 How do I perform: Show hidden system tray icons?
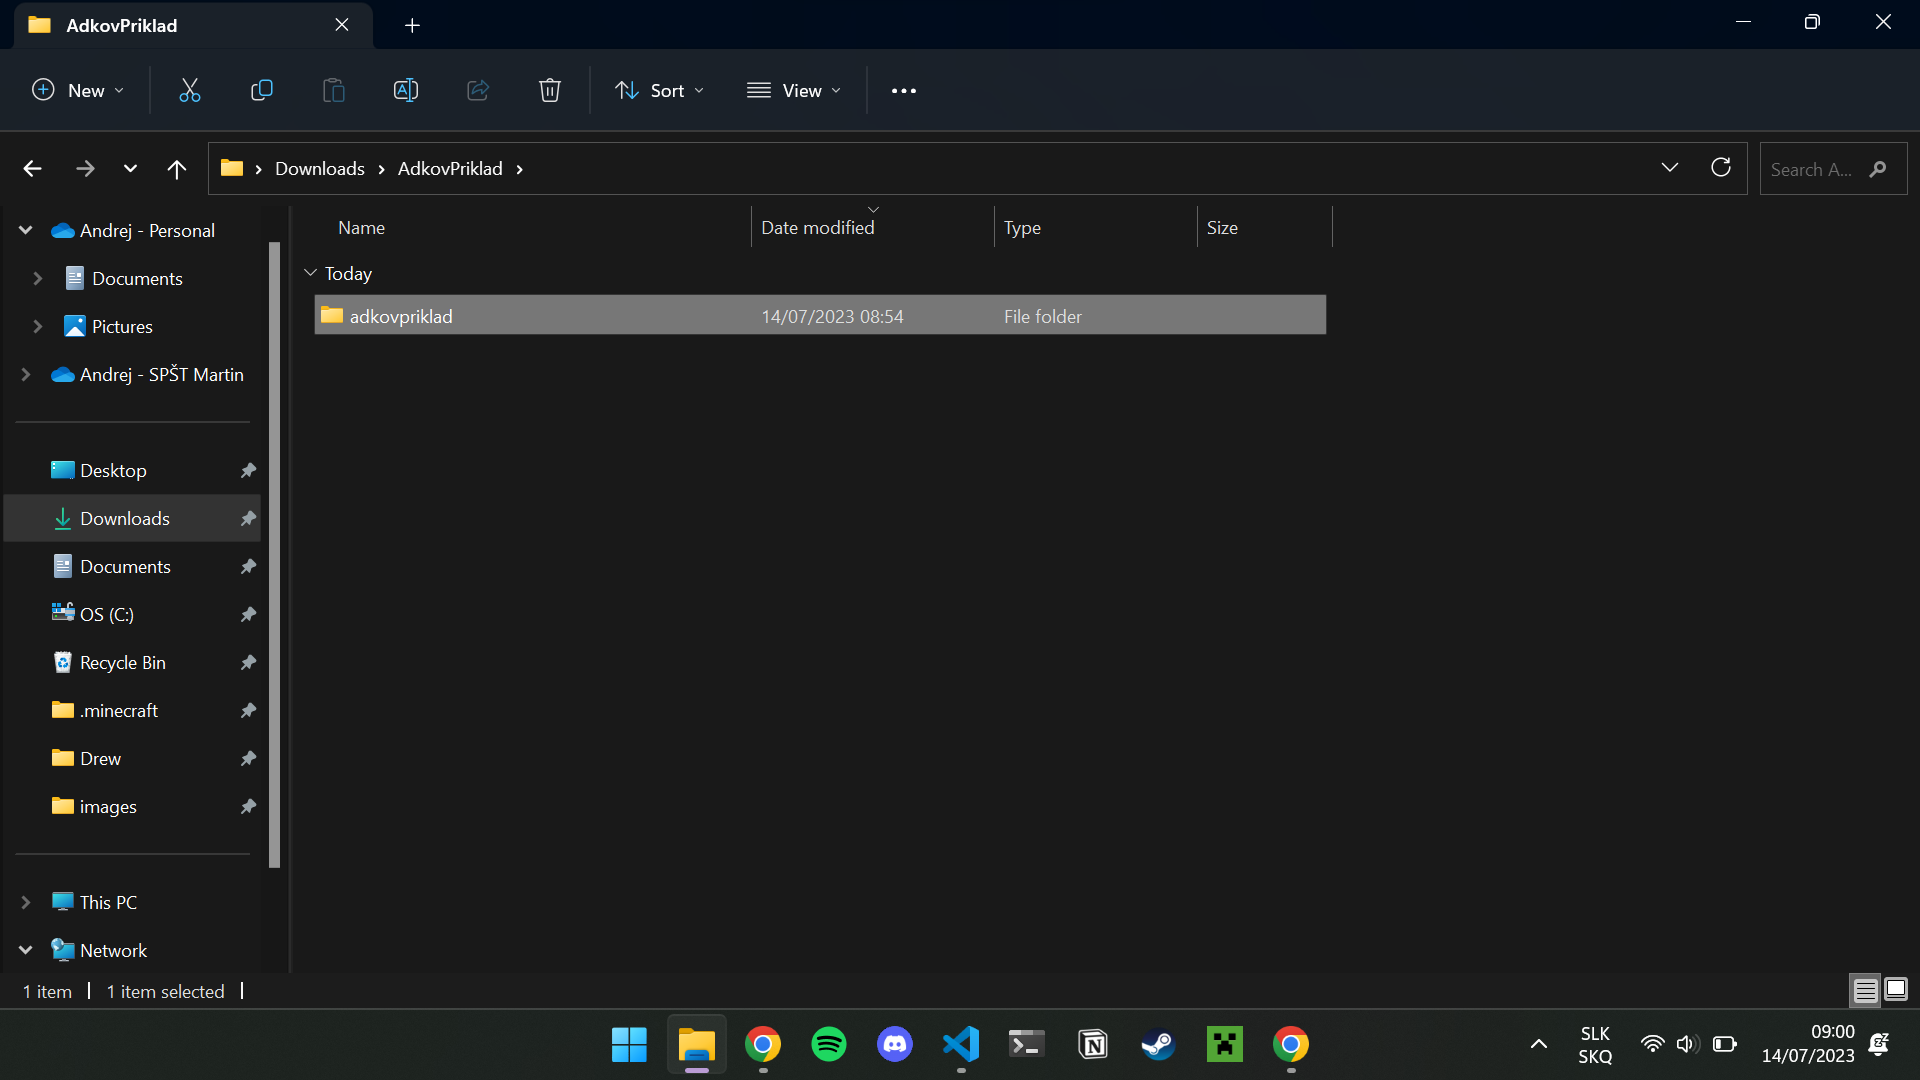[x=1538, y=1045]
